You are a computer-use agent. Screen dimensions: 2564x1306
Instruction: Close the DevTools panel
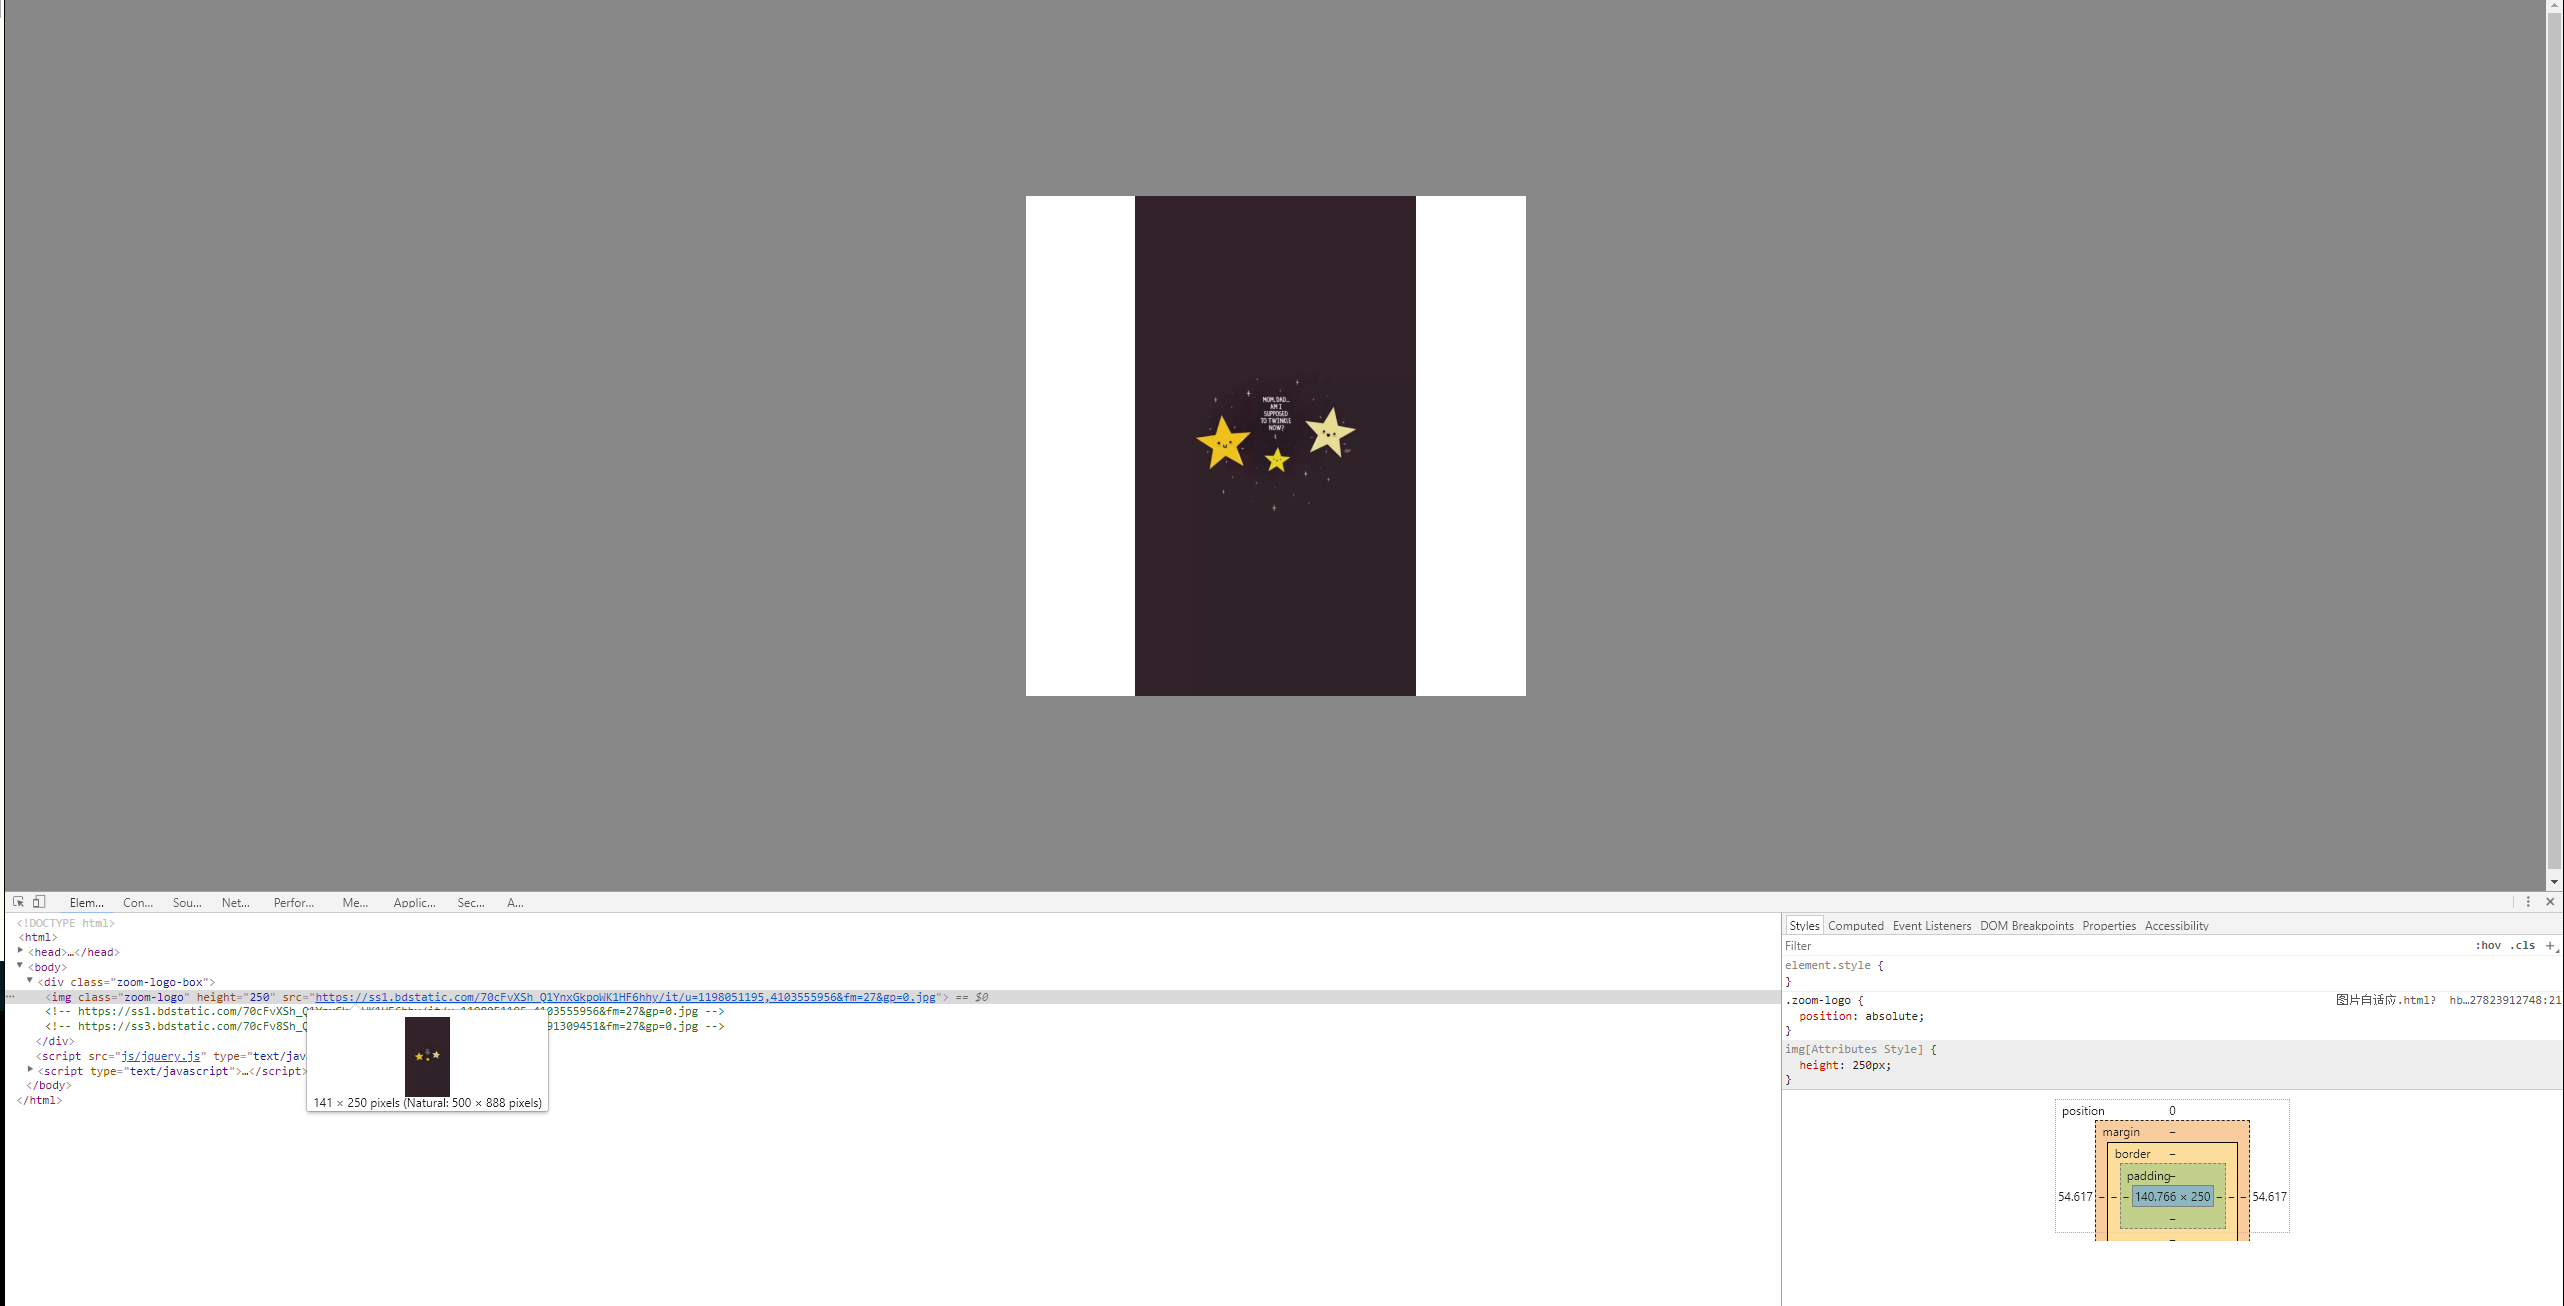tap(2550, 902)
